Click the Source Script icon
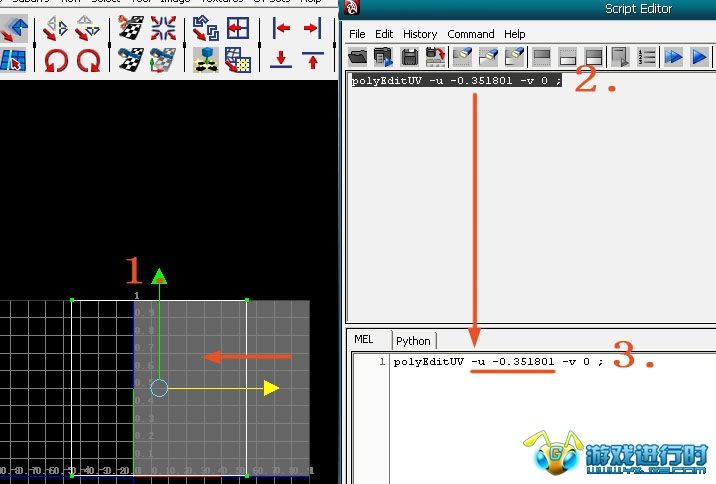Screen dimensions: 716x484 click(x=383, y=57)
